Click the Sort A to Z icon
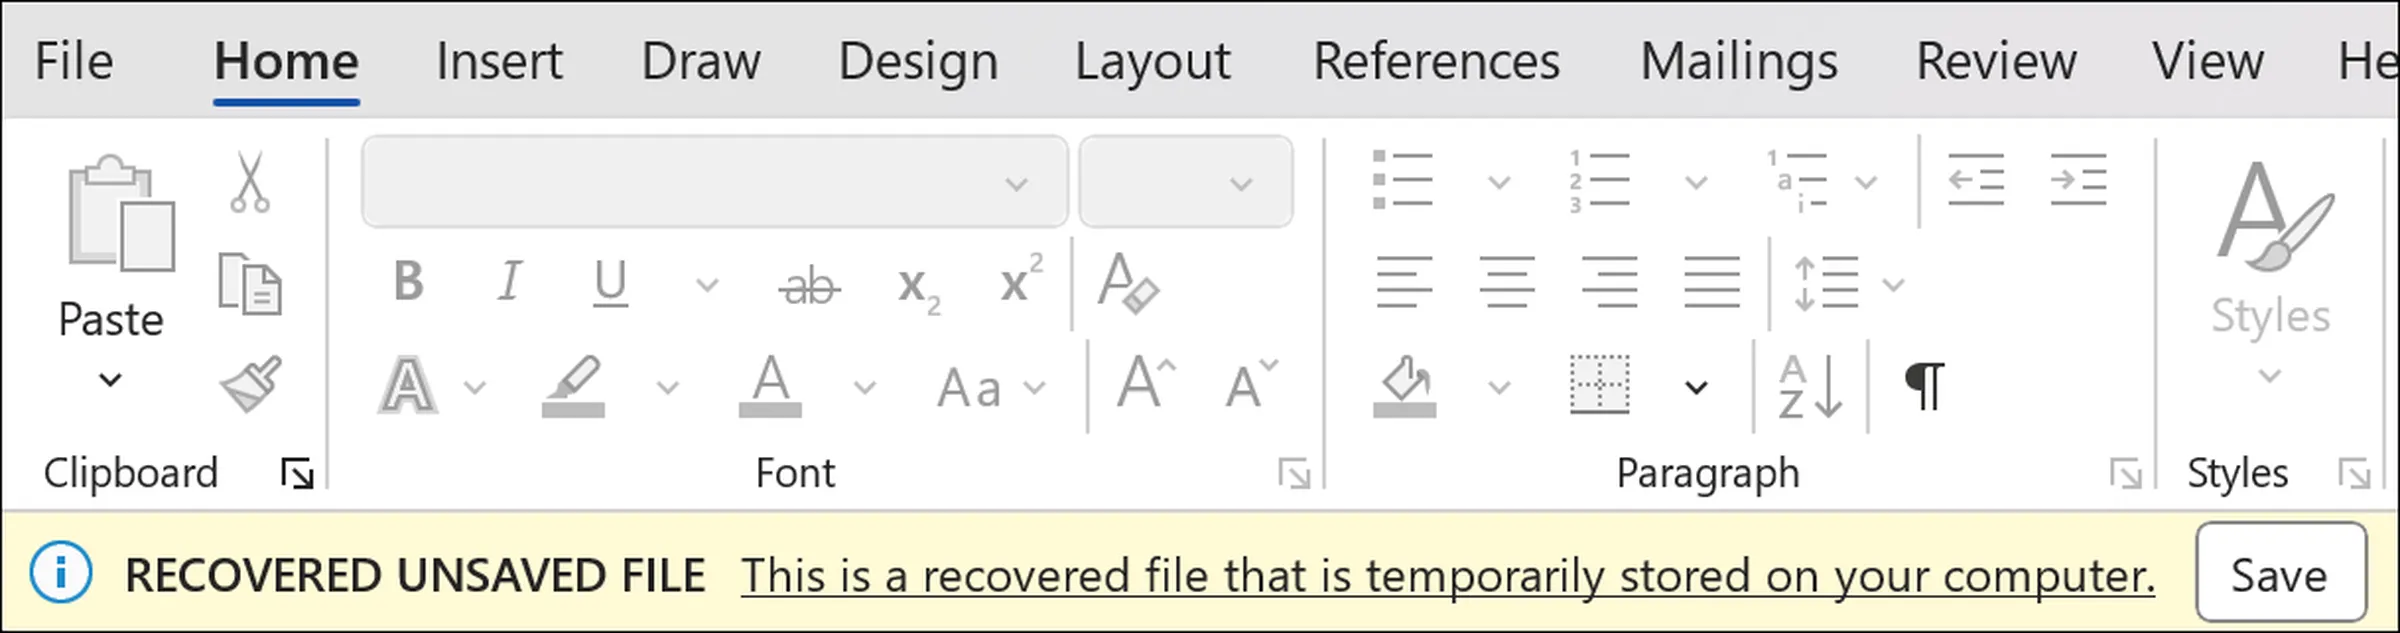This screenshot has height=633, width=2400. [x=1810, y=386]
